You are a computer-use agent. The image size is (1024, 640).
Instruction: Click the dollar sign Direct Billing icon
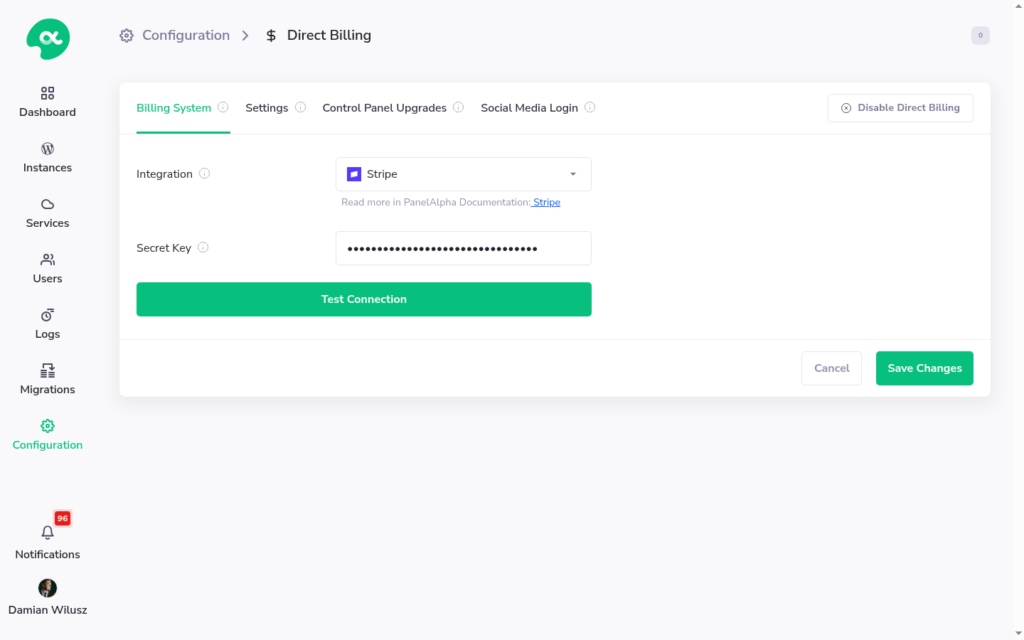271,35
